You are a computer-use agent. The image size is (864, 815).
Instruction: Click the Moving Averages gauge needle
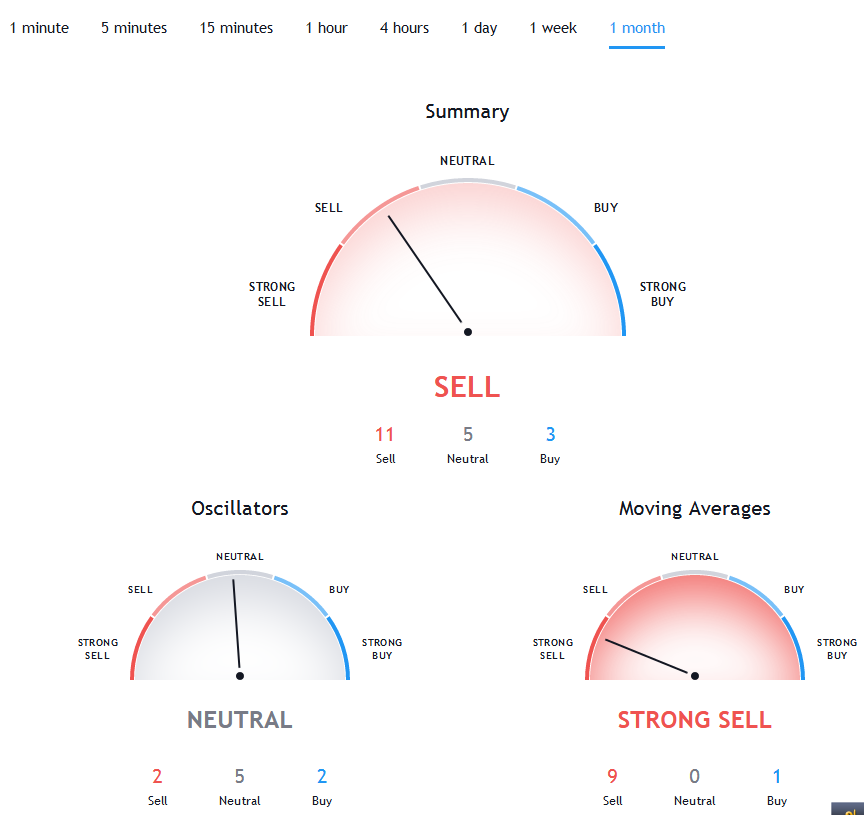pyautogui.click(x=647, y=656)
